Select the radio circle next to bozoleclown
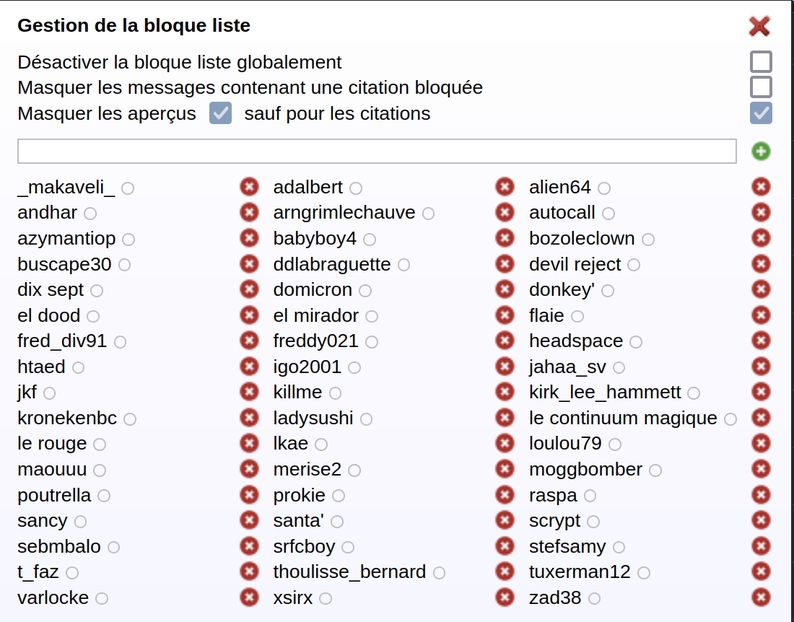 [x=648, y=239]
